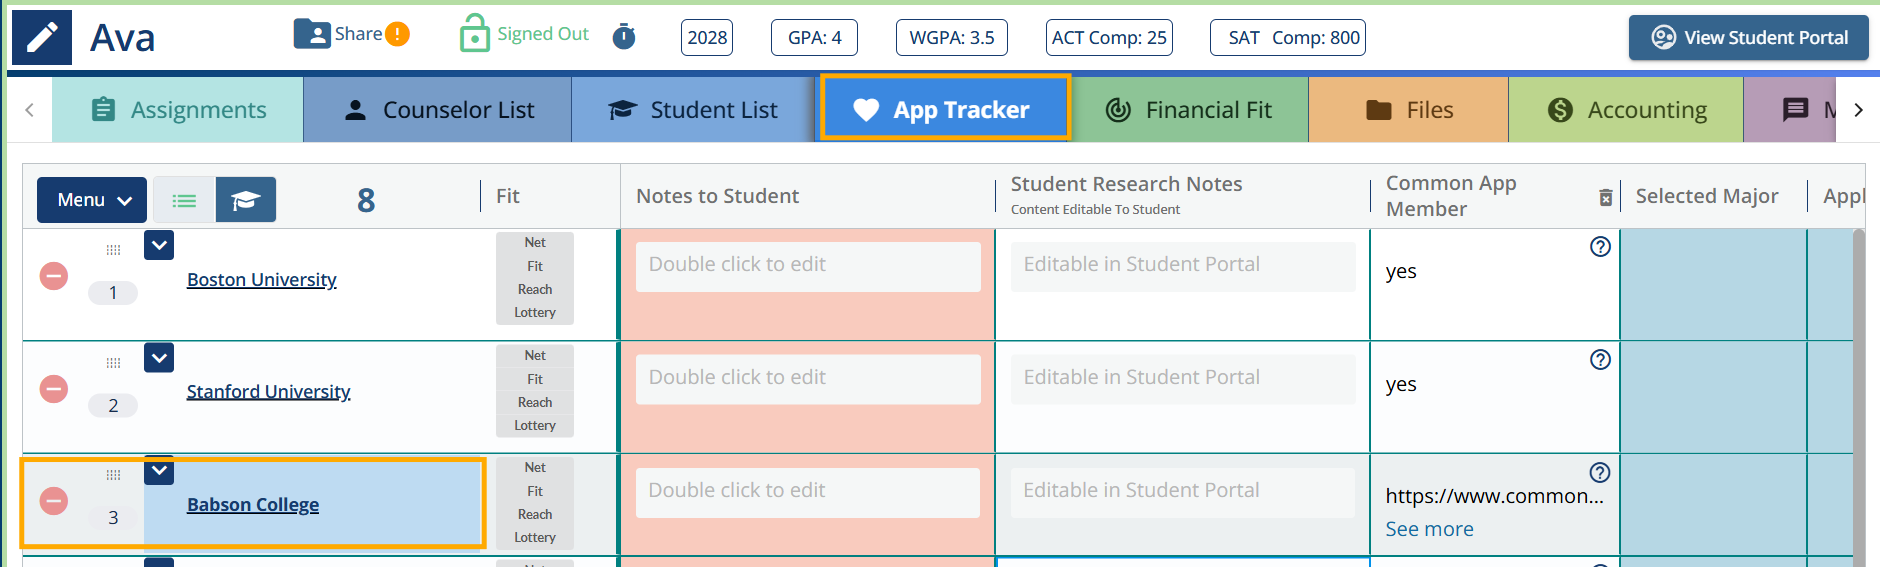Click help icon in Stanford University row
The image size is (1880, 567).
[1600, 360]
